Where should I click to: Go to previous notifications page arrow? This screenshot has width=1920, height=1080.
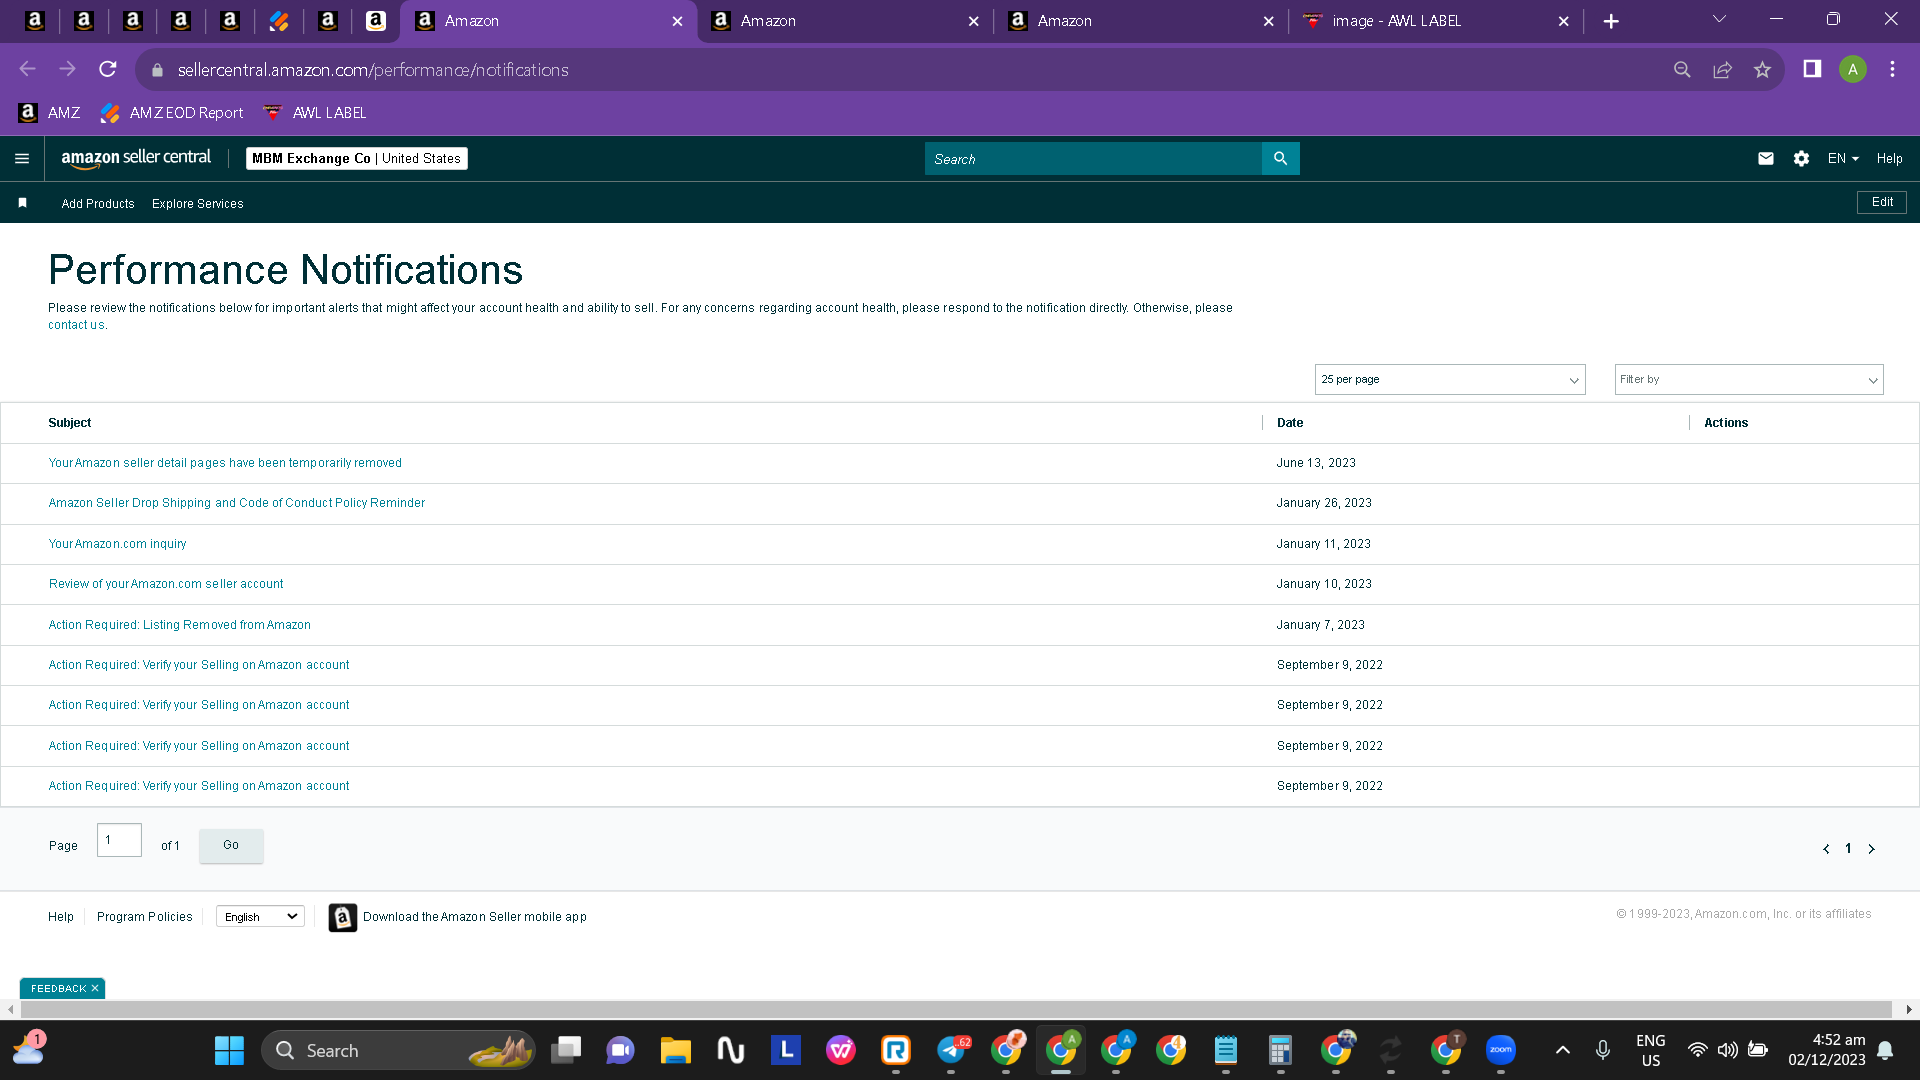click(1826, 849)
